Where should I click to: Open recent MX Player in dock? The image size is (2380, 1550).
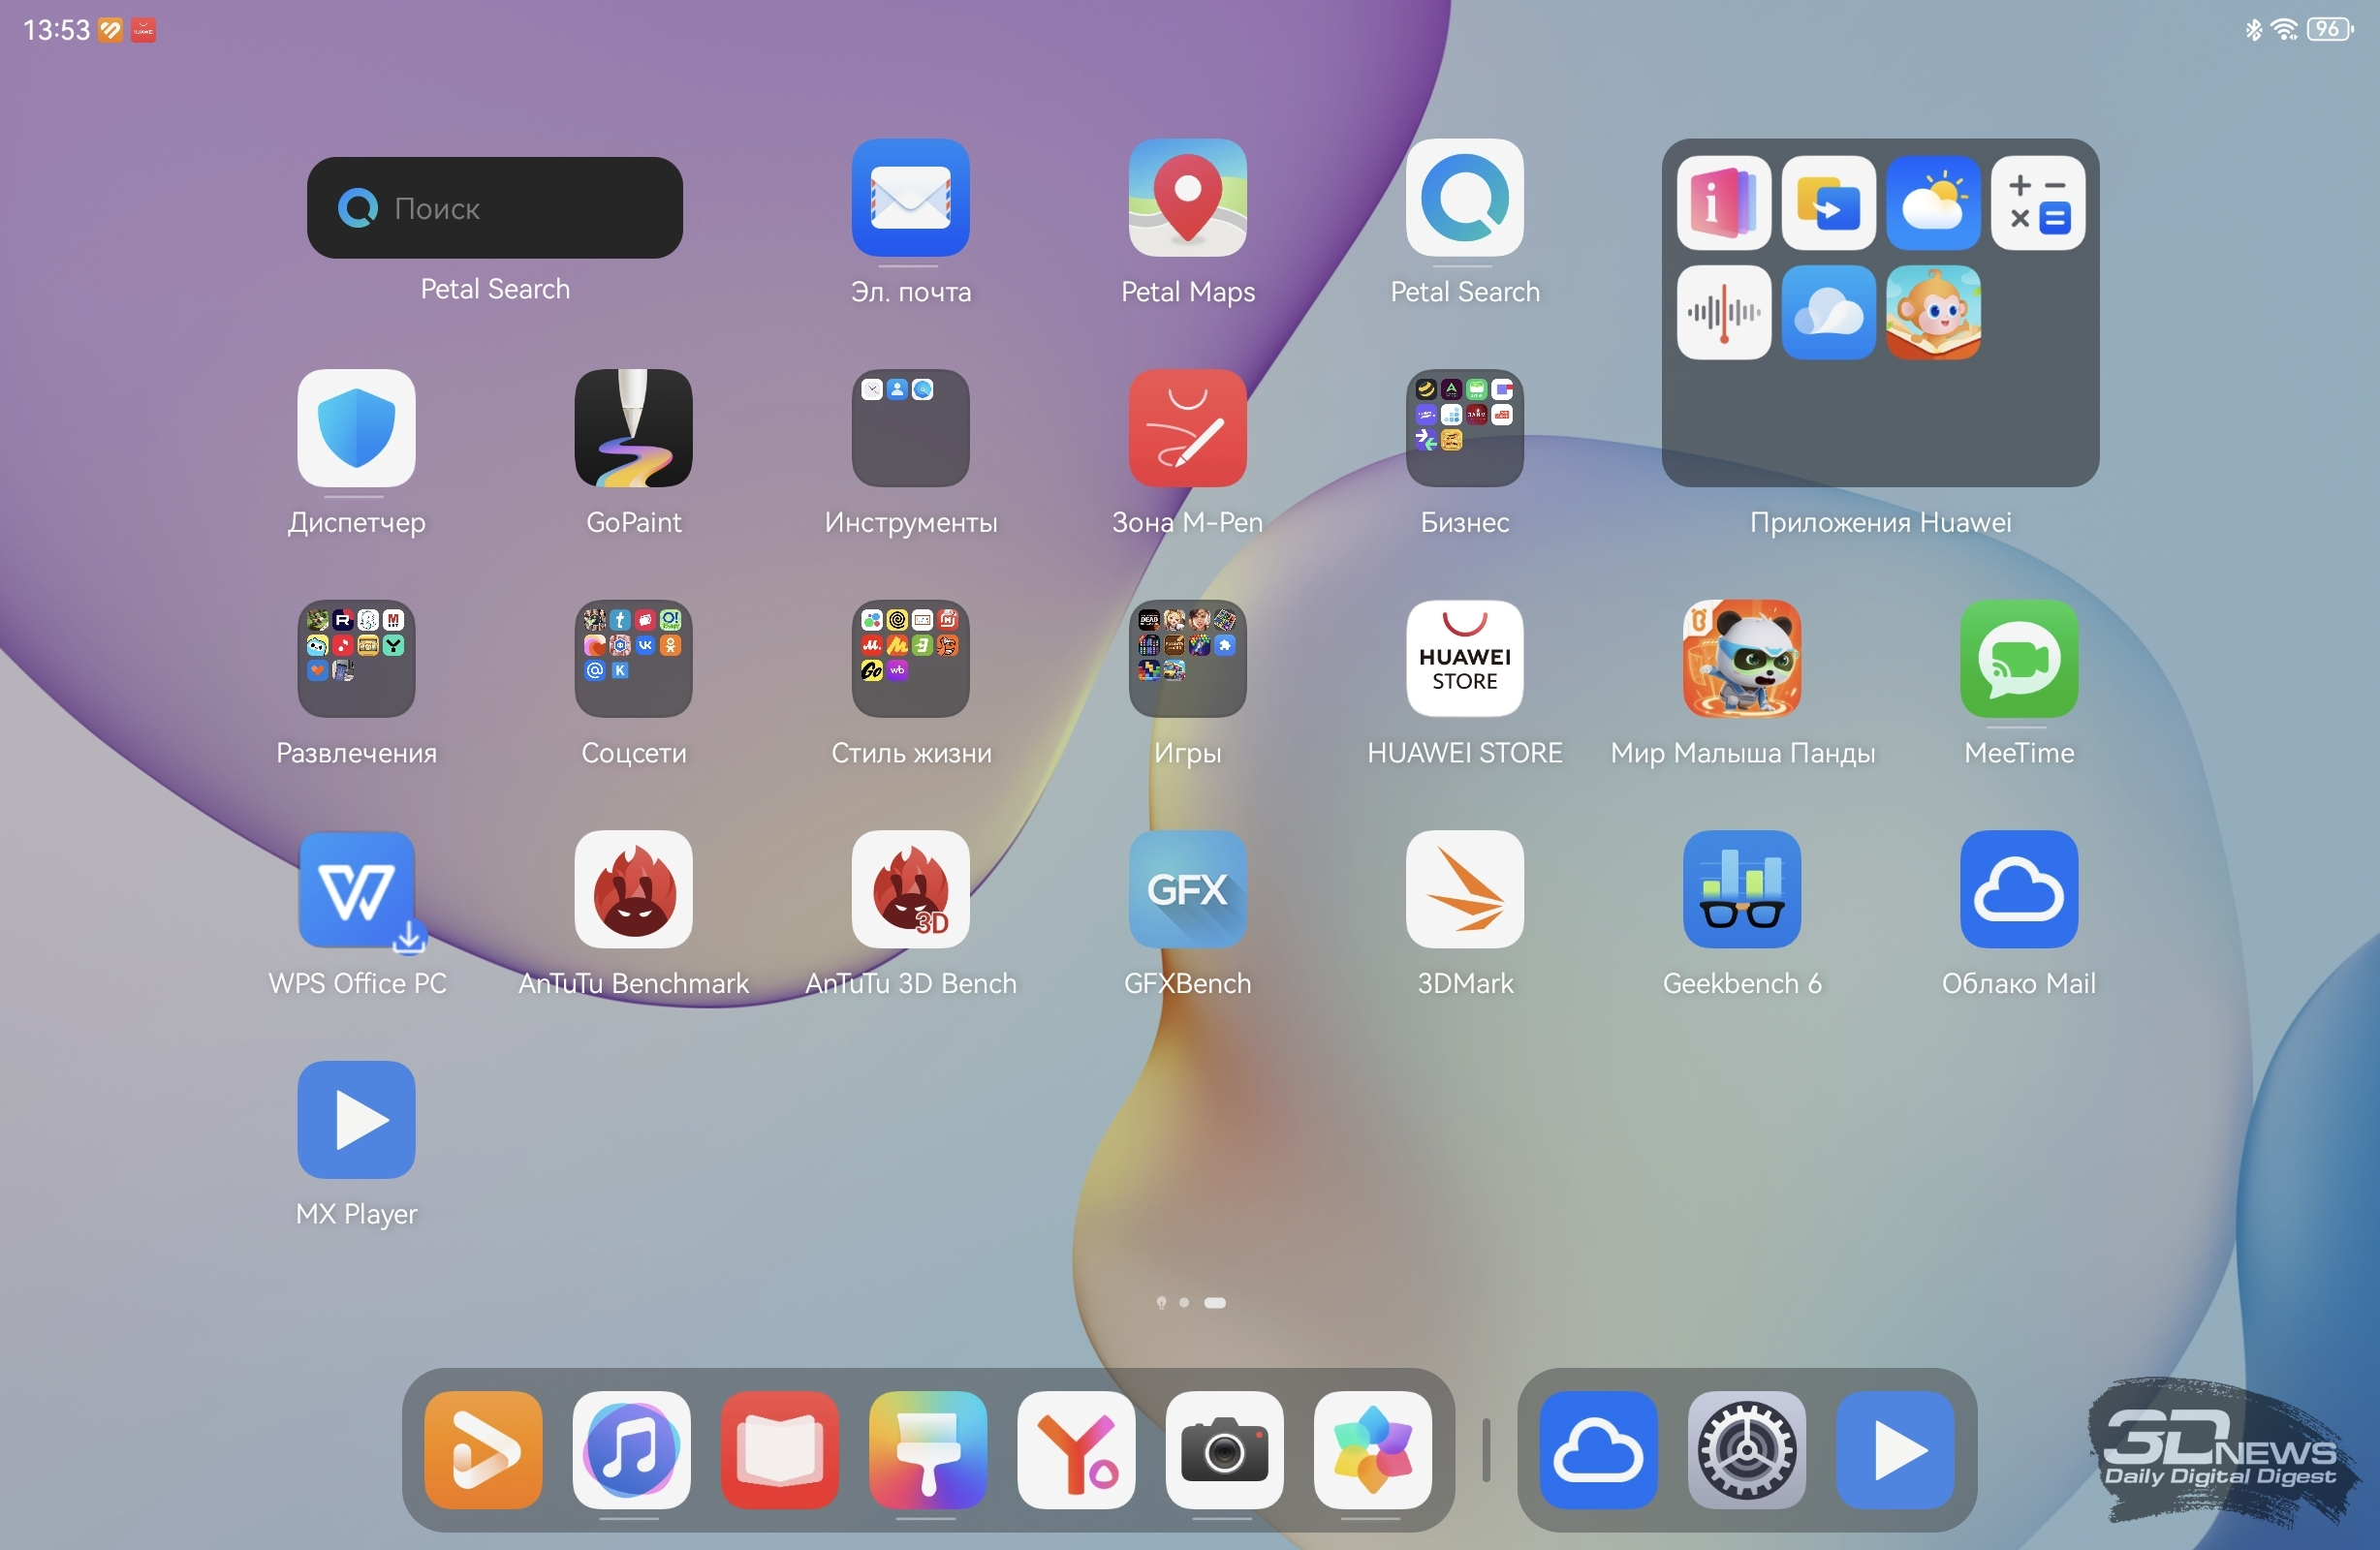click(x=1895, y=1449)
